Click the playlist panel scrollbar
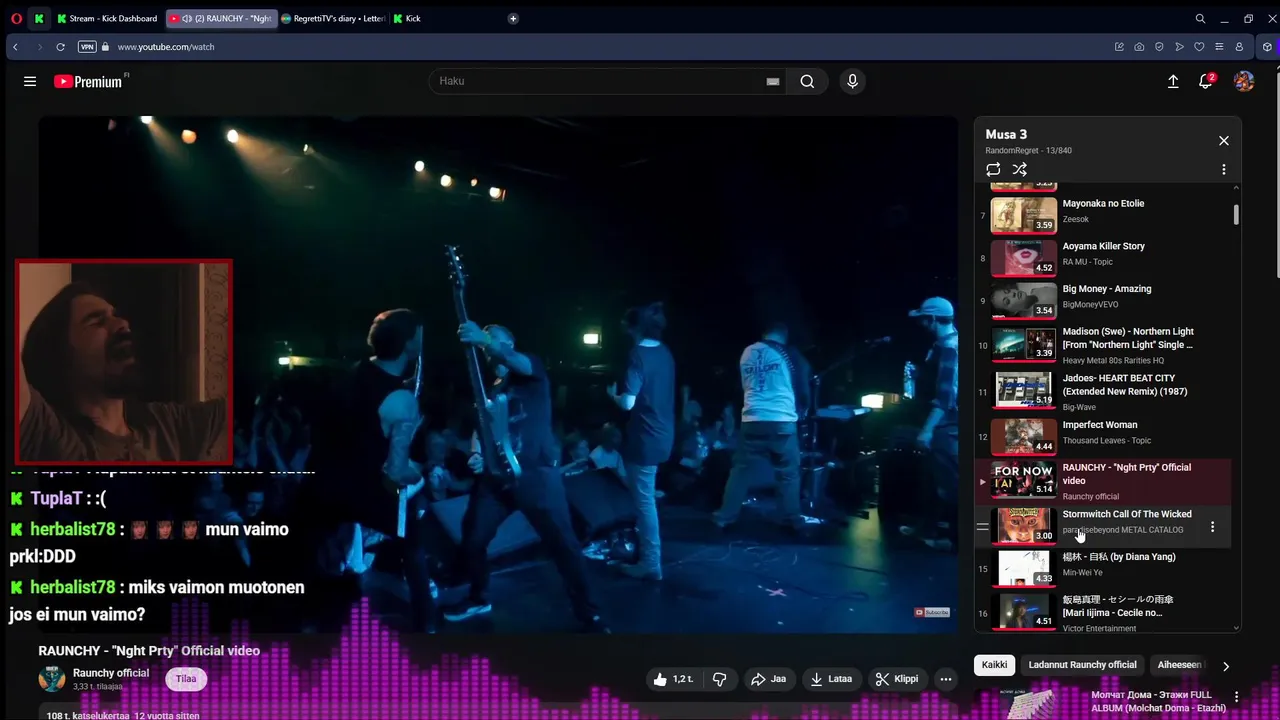Viewport: 1280px width, 720px height. [1237, 214]
